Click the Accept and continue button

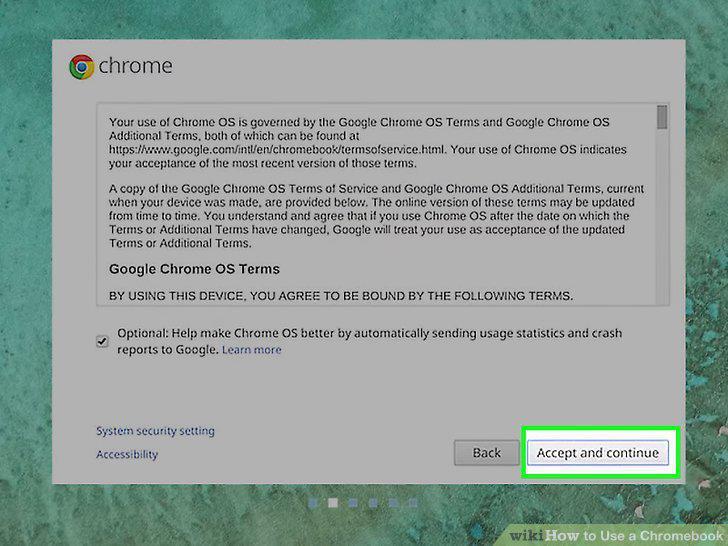coord(598,453)
